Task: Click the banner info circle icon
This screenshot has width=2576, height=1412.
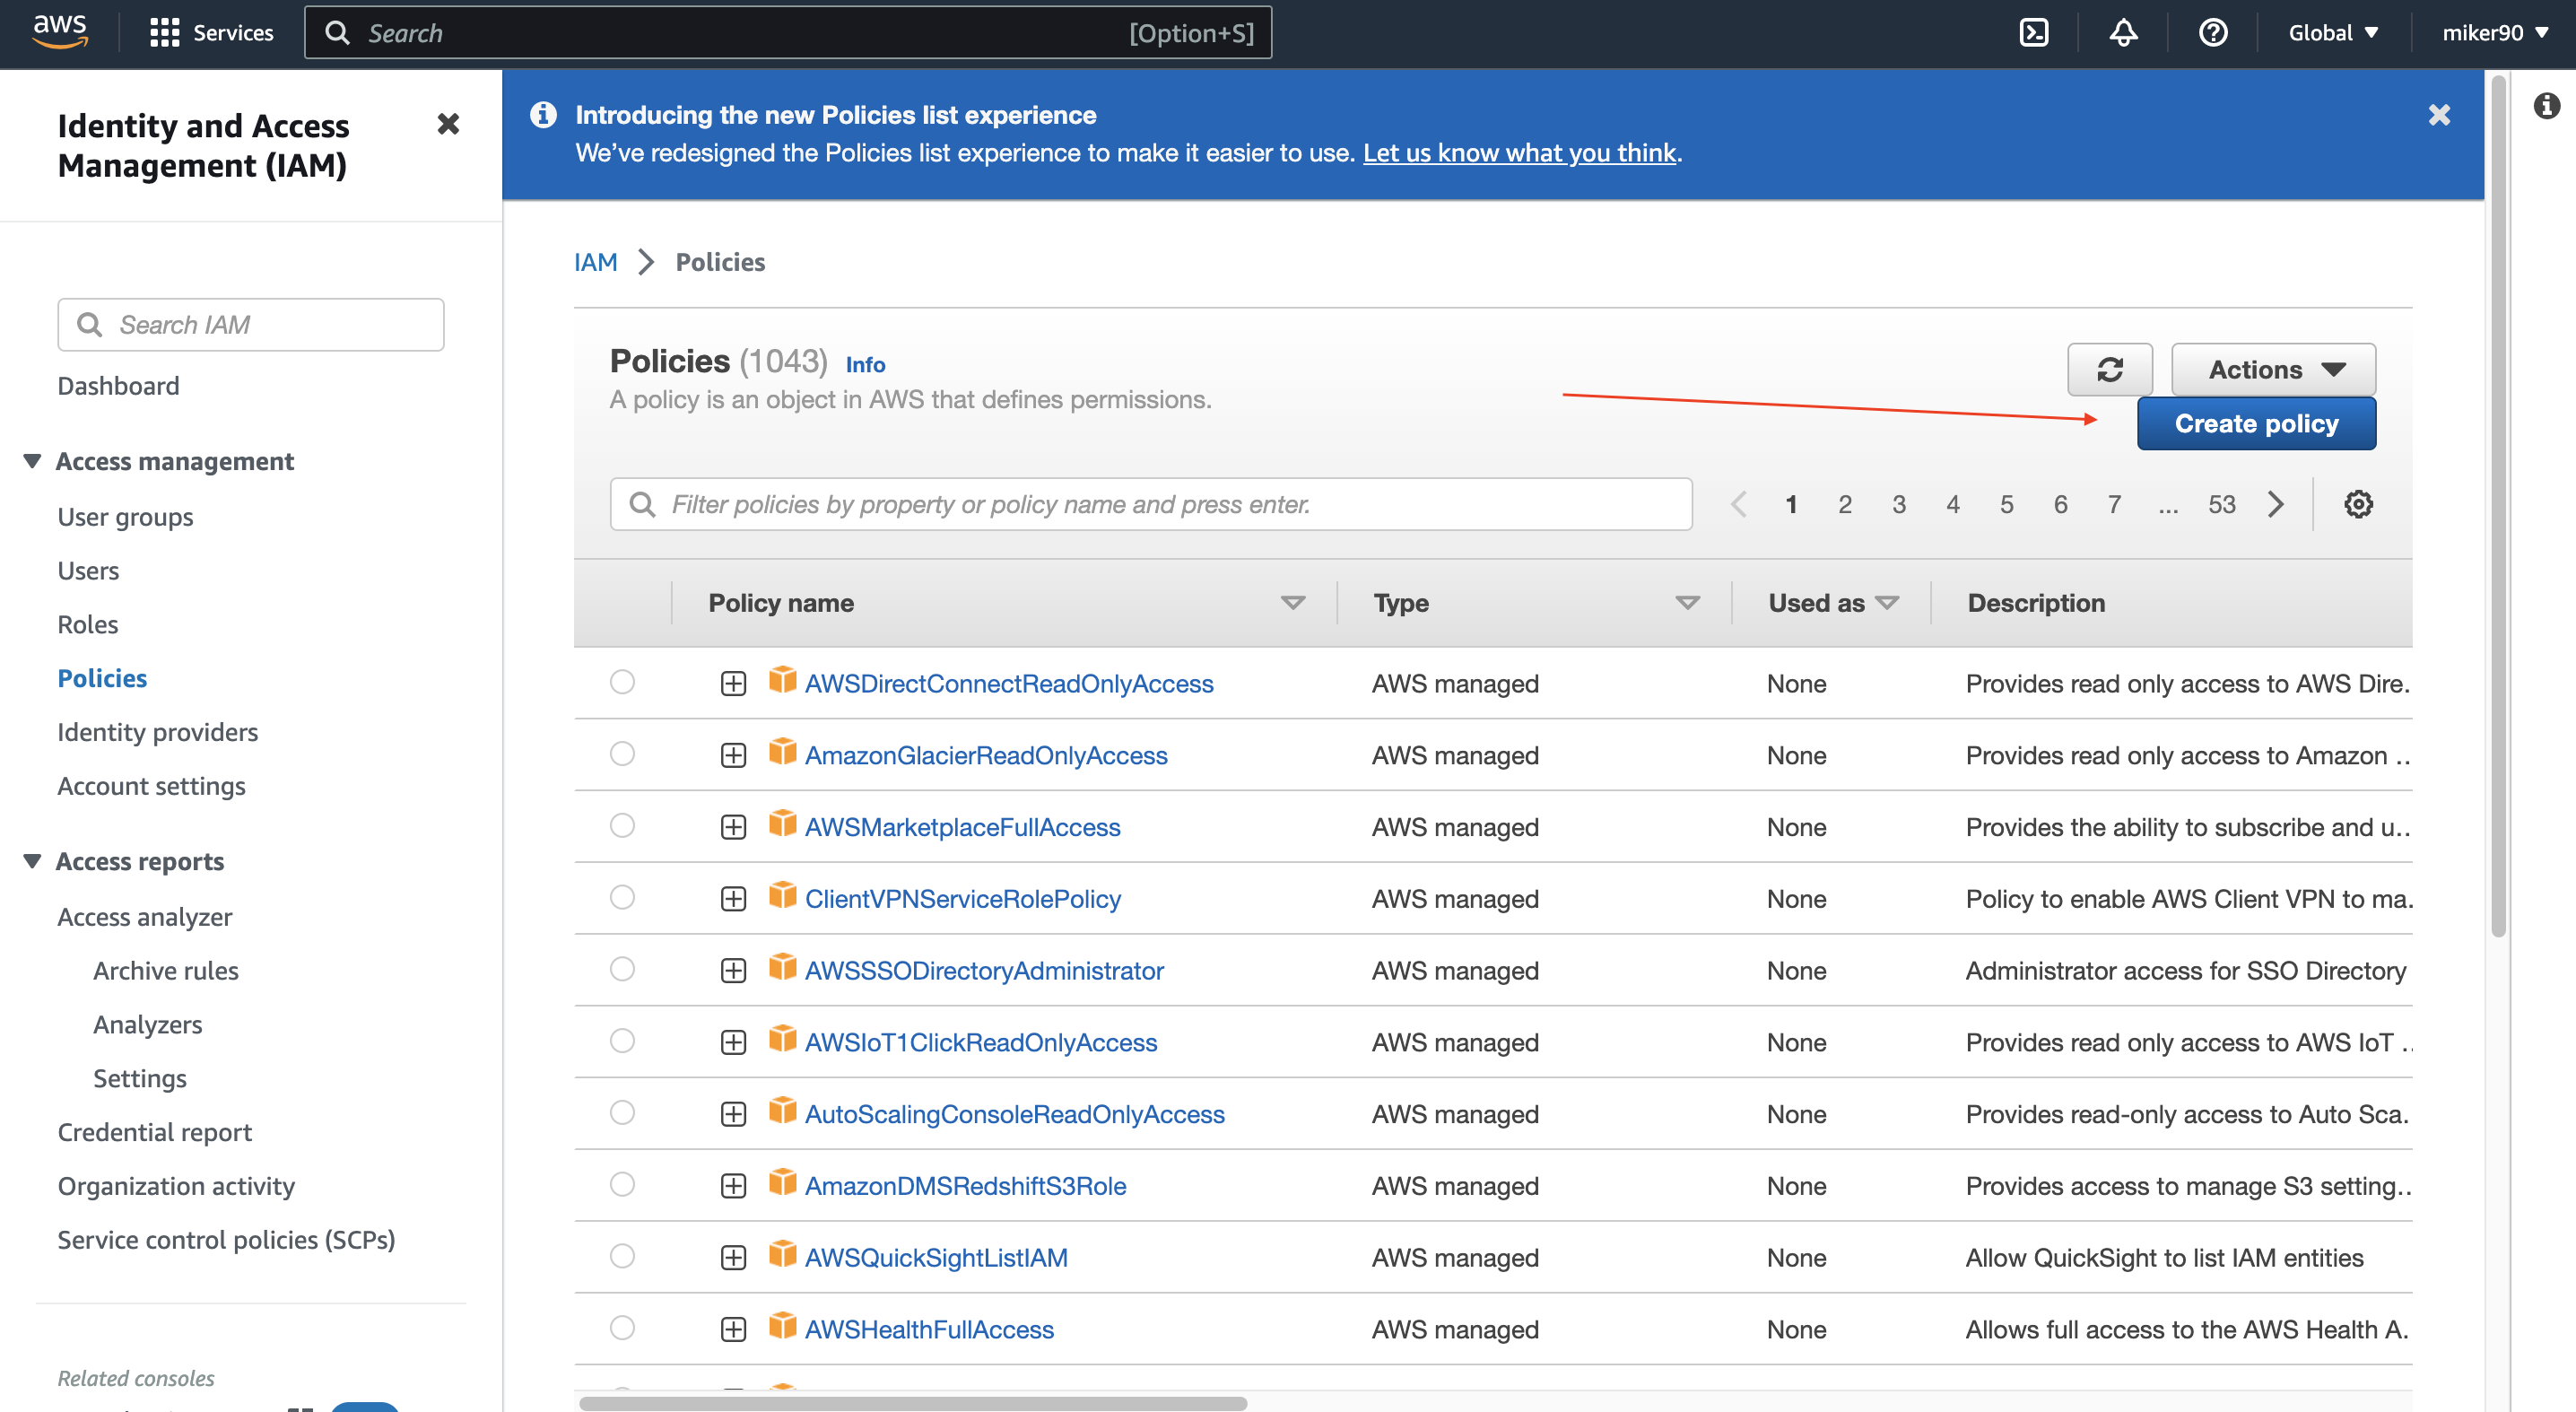Action: [543, 115]
